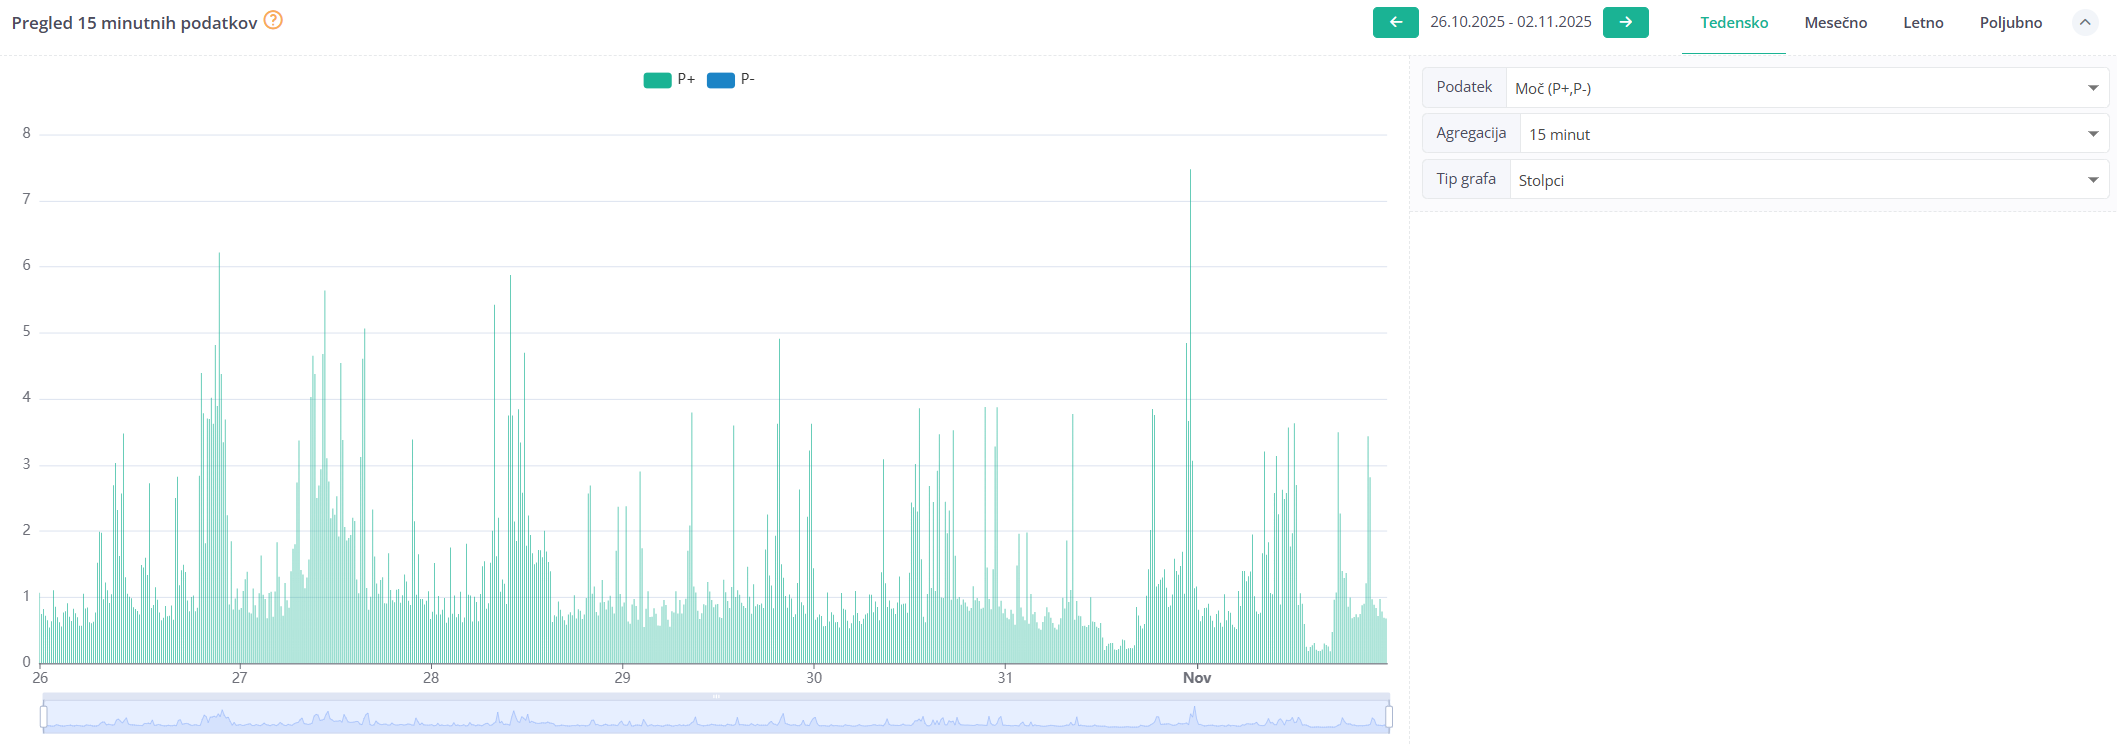Open the Agregacija dropdown
Image resolution: width=2117 pixels, height=745 pixels.
click(1813, 134)
